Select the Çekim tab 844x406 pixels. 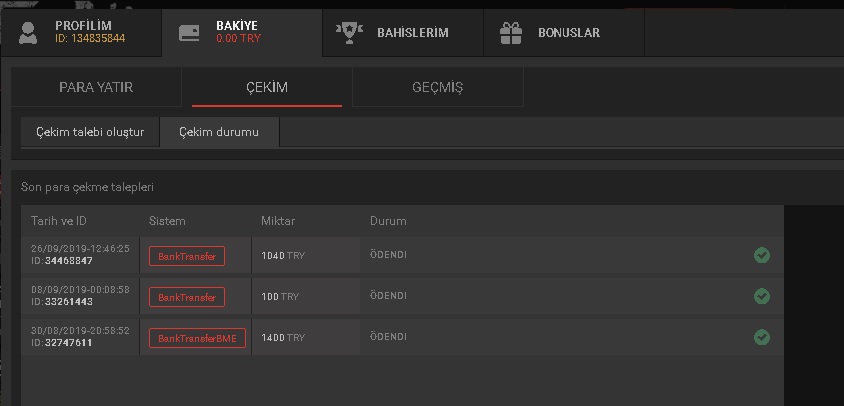(267, 87)
